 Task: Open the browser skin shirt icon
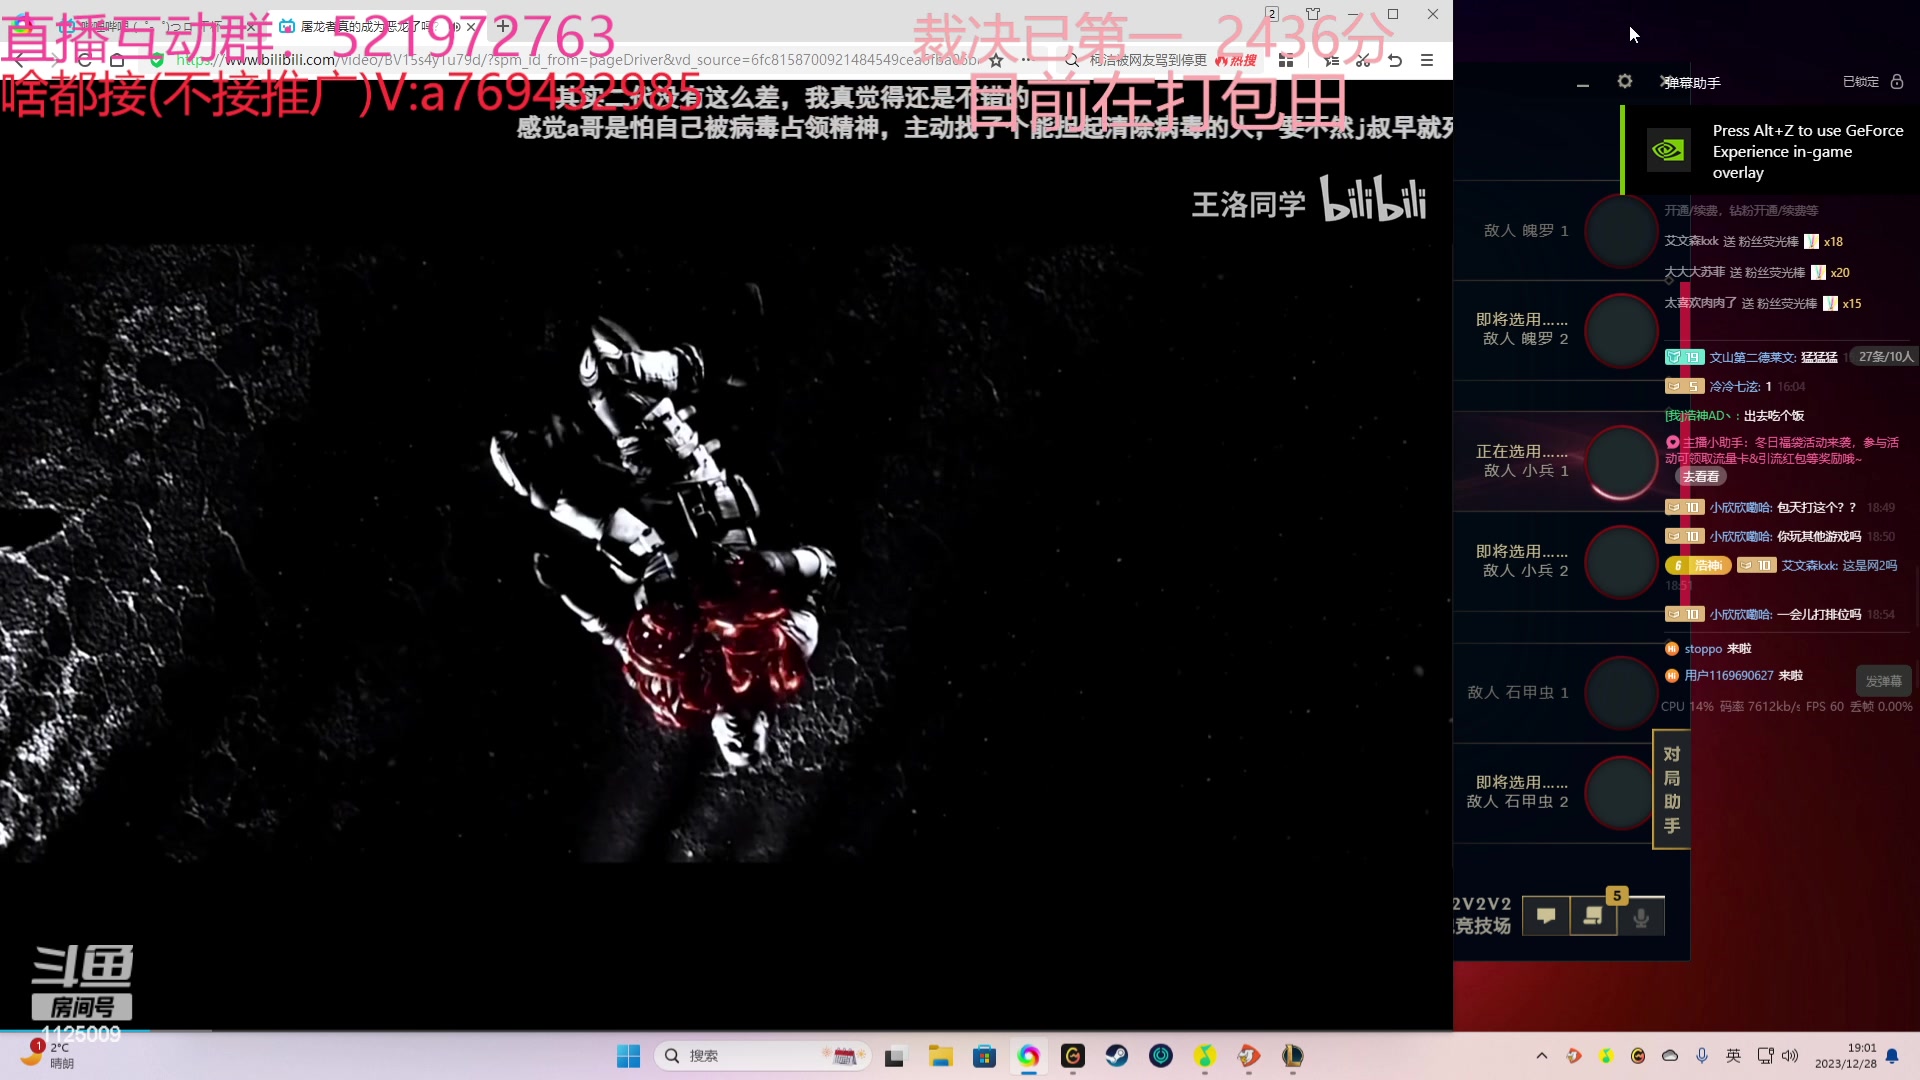(x=1313, y=14)
